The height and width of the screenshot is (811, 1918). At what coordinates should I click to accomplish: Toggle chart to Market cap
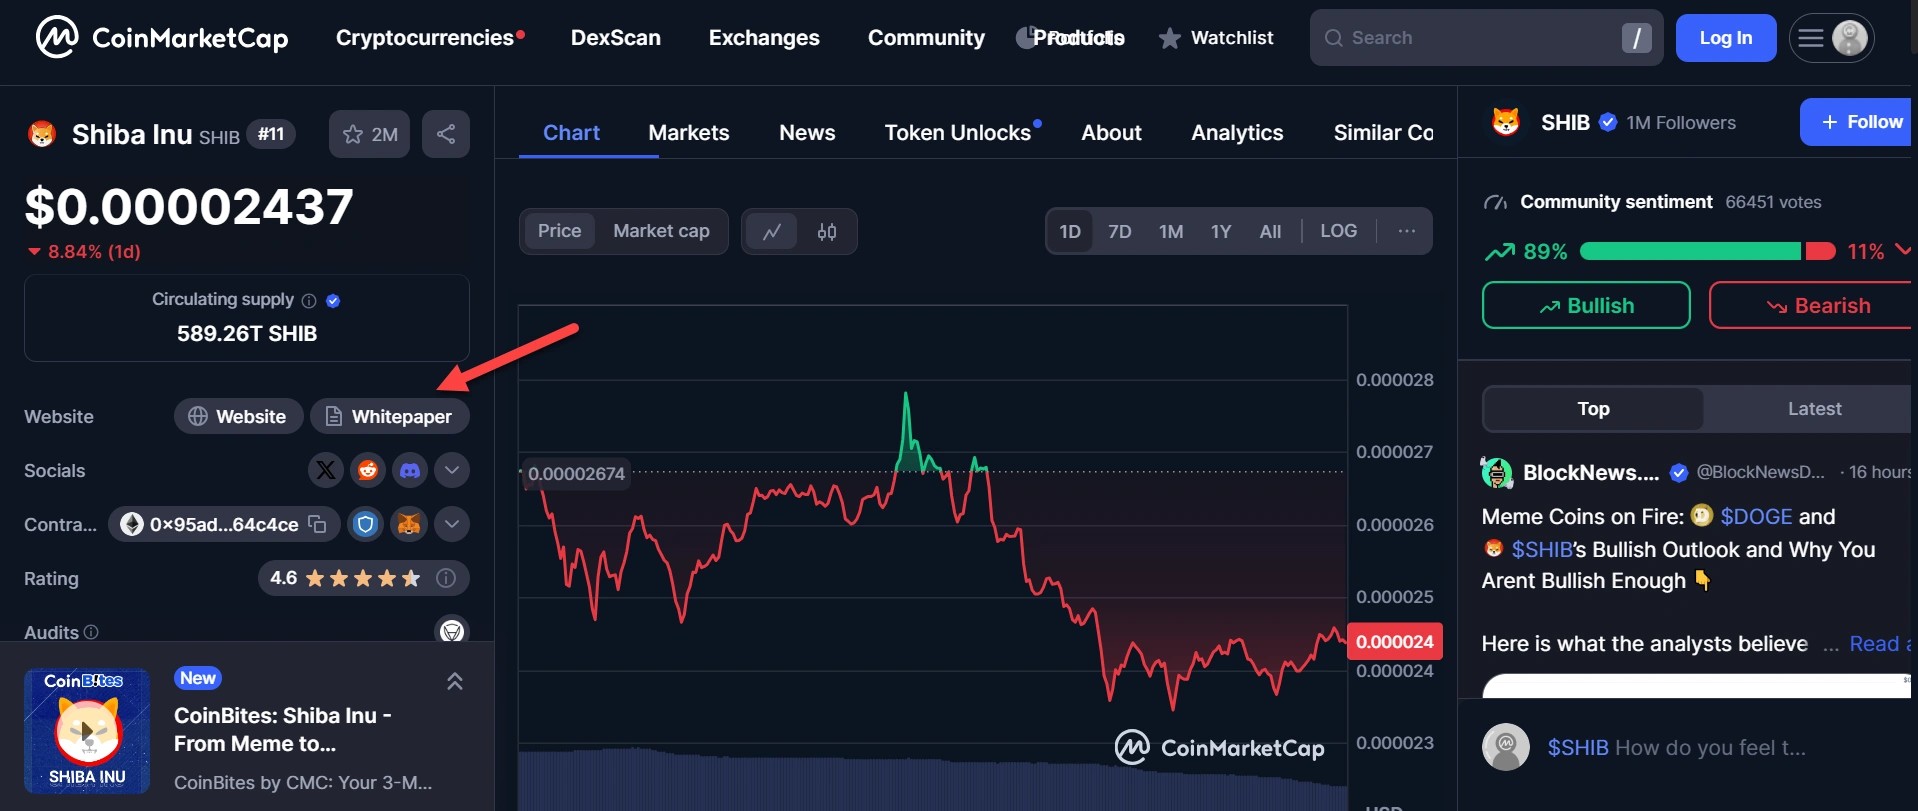[x=661, y=231]
